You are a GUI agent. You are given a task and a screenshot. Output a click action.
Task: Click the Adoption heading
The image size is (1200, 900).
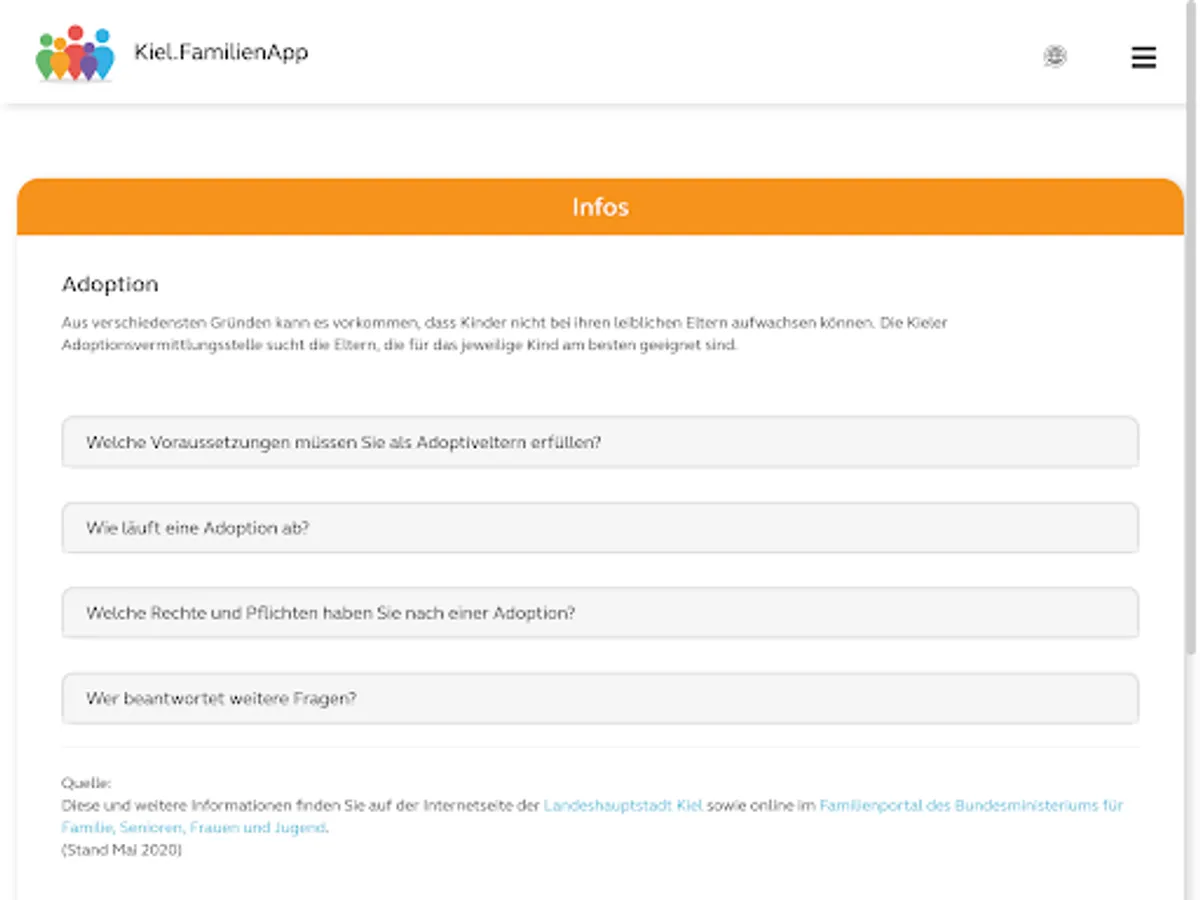pos(110,284)
